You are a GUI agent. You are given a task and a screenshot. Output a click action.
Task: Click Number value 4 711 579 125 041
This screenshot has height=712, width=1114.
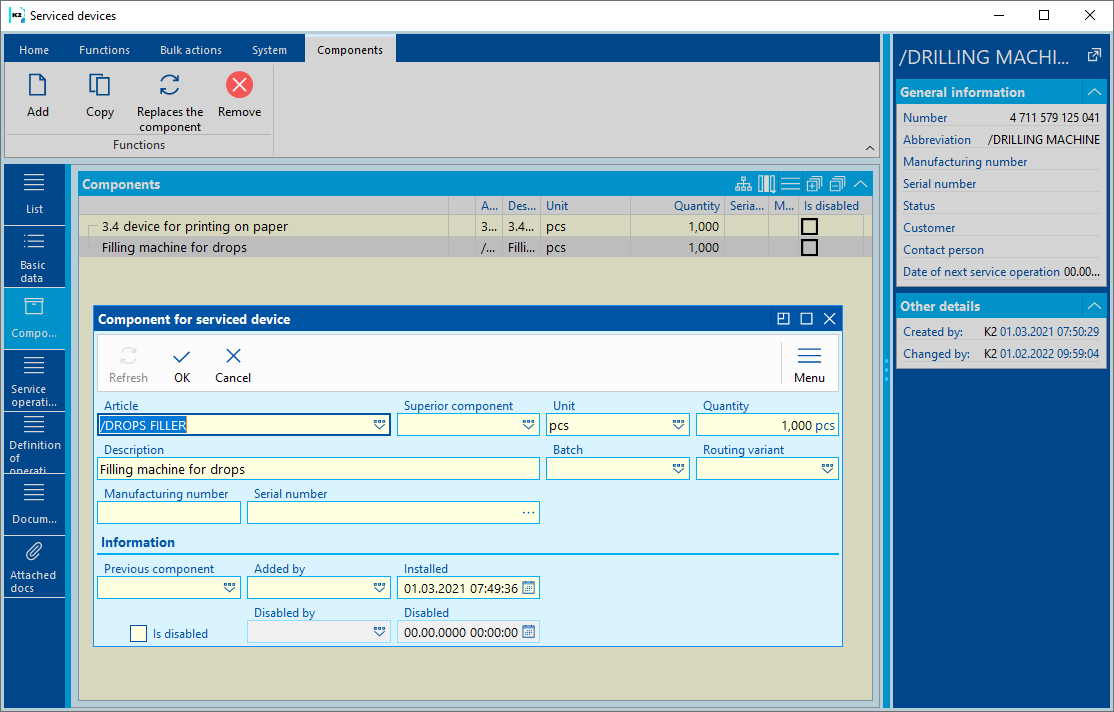tap(1054, 117)
